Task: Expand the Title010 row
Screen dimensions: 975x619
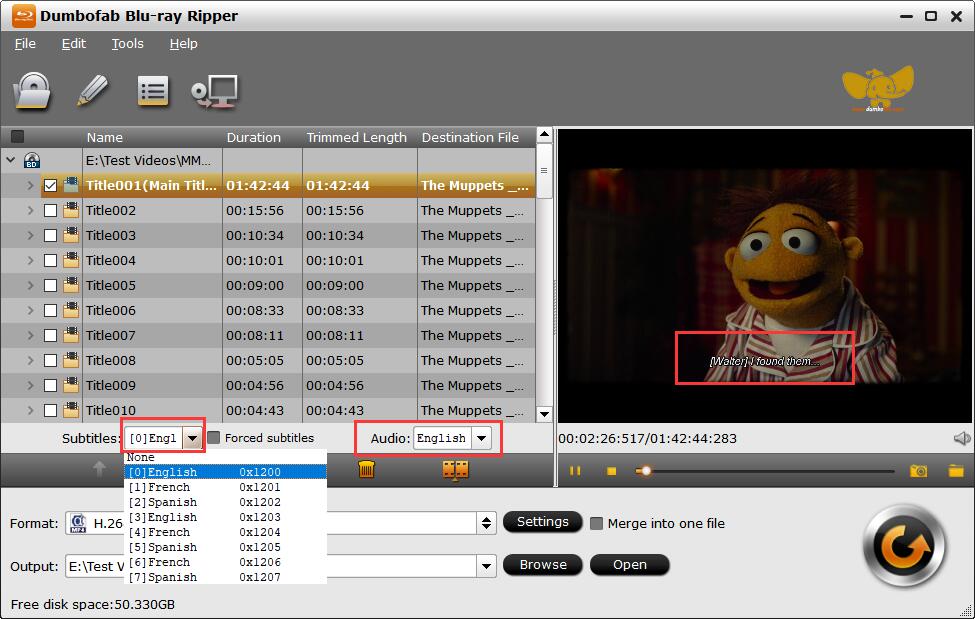Action: [x=30, y=410]
